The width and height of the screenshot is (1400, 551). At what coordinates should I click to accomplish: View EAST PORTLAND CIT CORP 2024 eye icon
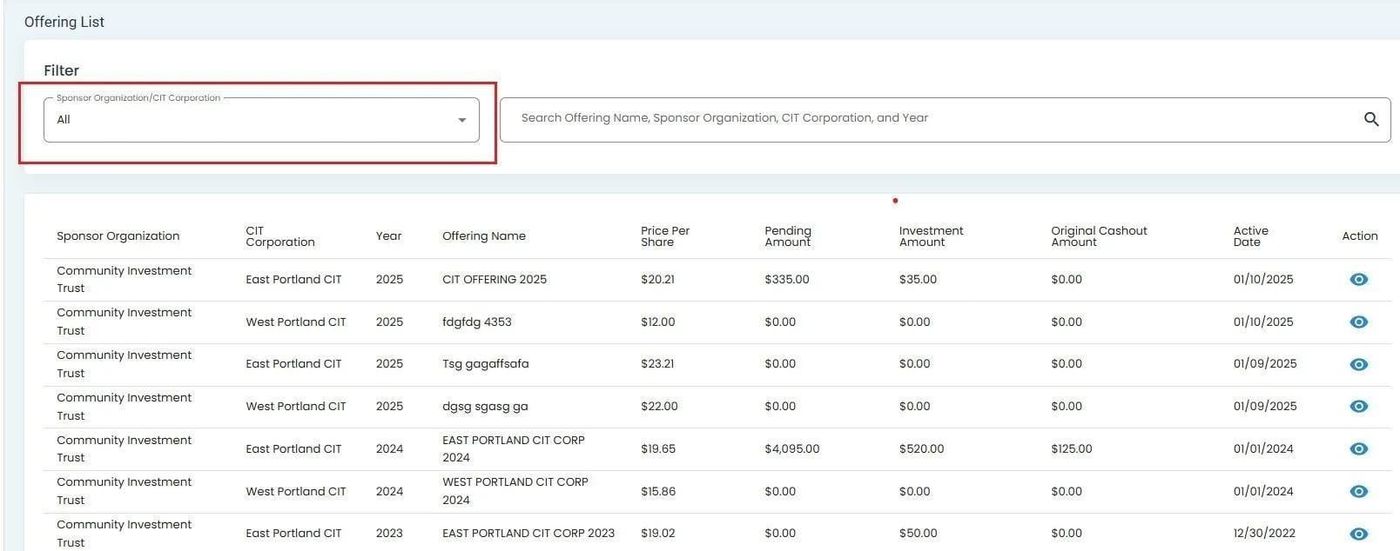[x=1358, y=449]
